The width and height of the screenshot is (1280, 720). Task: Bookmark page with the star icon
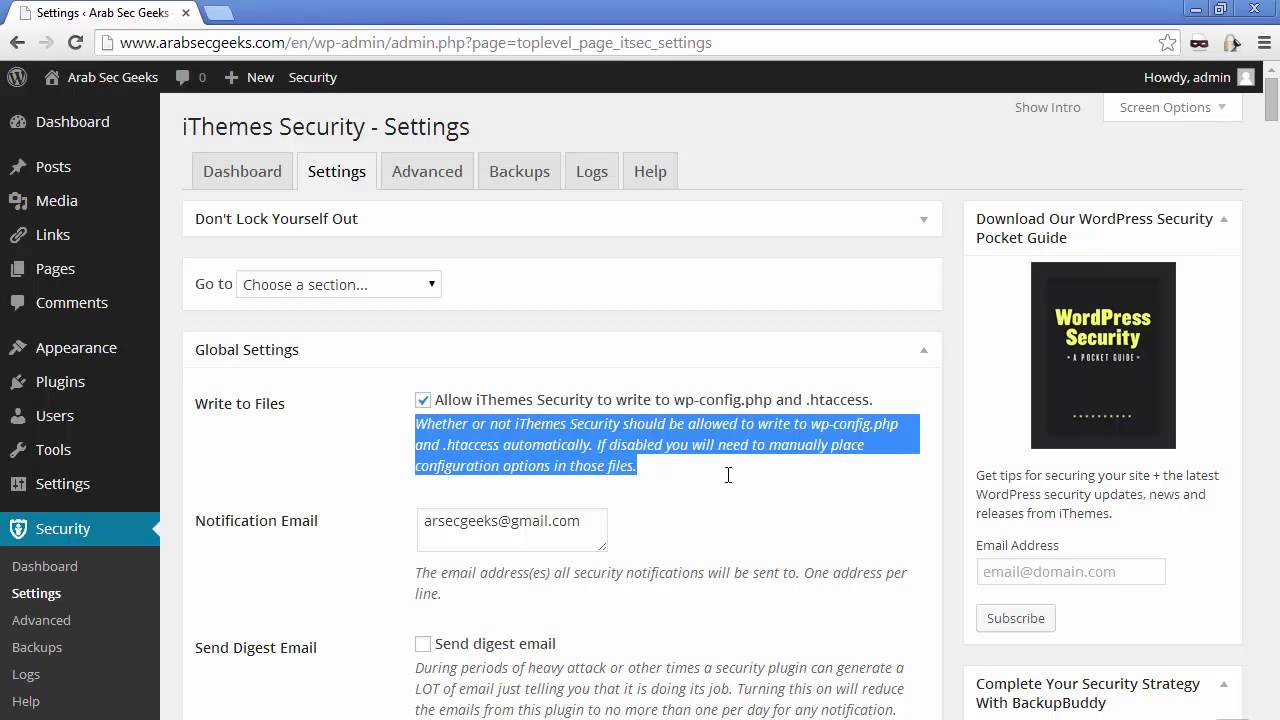1167,42
